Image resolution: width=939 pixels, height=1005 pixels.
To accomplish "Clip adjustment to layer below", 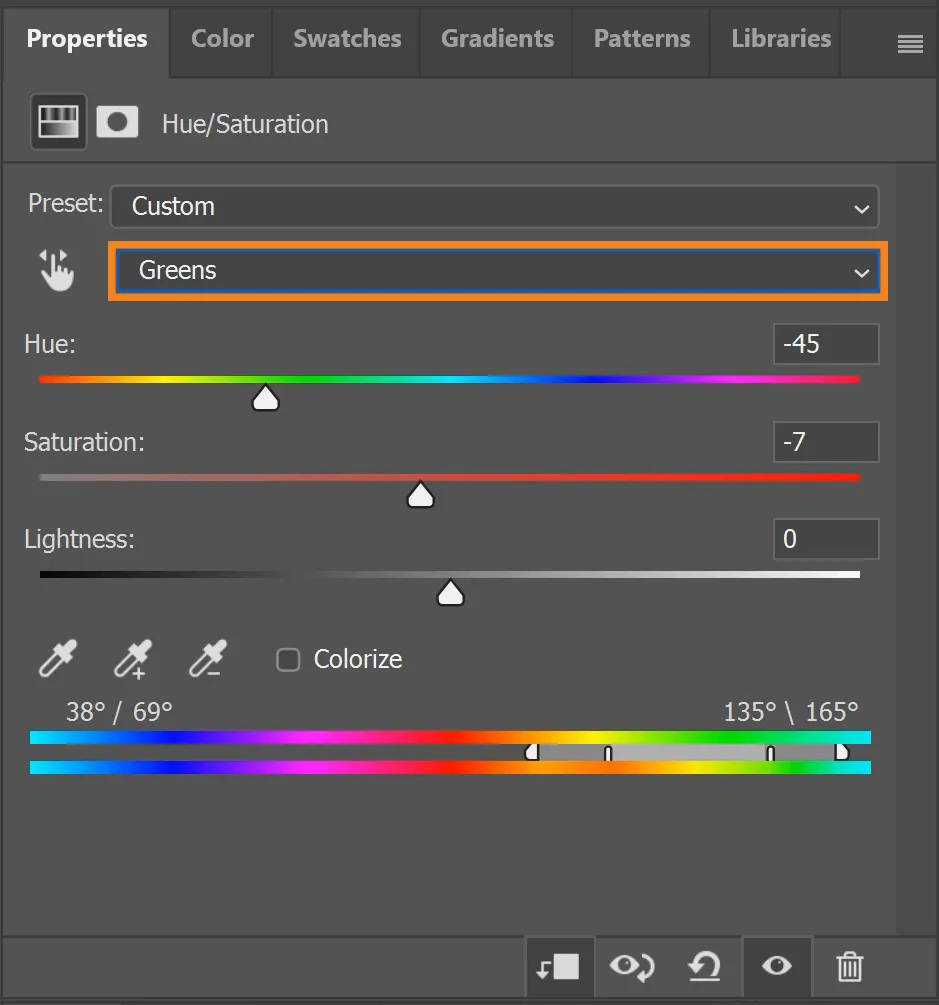I will click(559, 966).
